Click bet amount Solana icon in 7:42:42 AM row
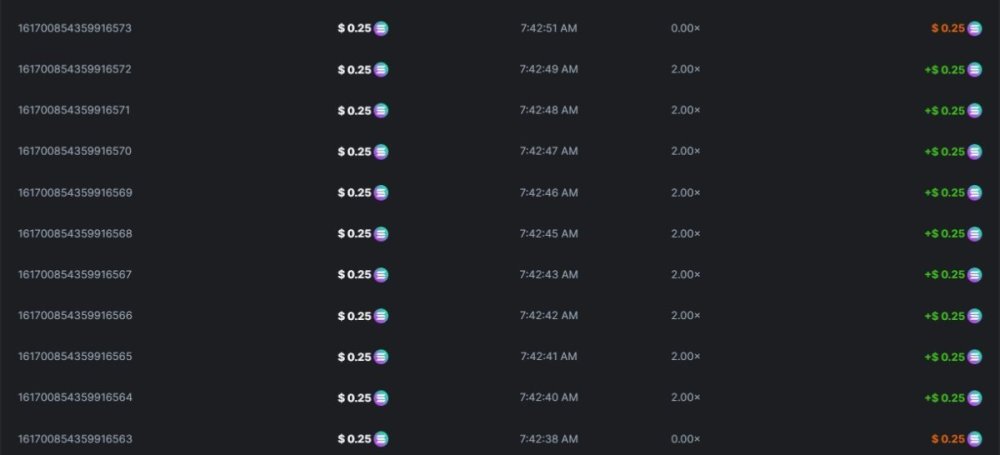Image resolution: width=1000 pixels, height=455 pixels. click(x=381, y=316)
